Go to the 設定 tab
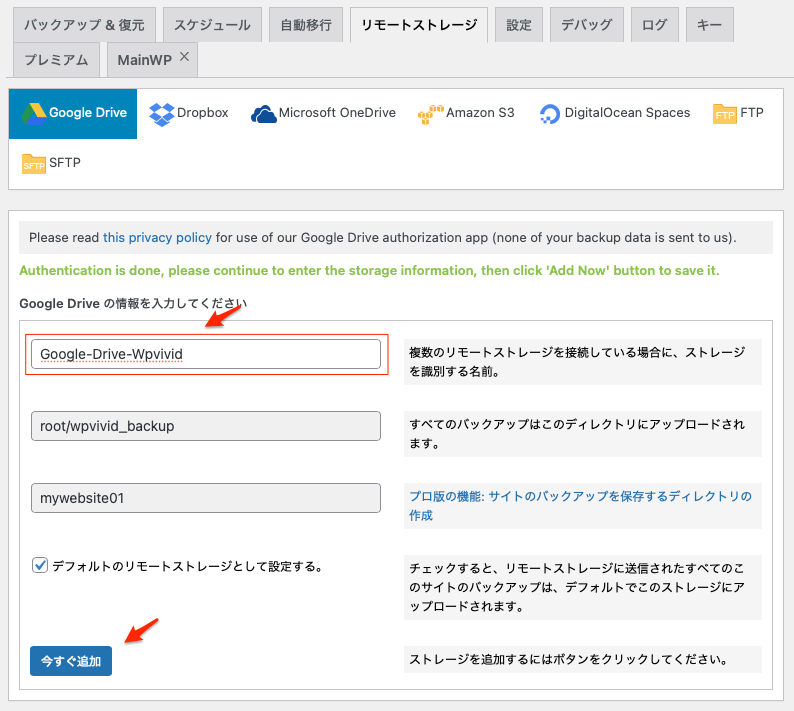794x711 pixels. coord(518,25)
